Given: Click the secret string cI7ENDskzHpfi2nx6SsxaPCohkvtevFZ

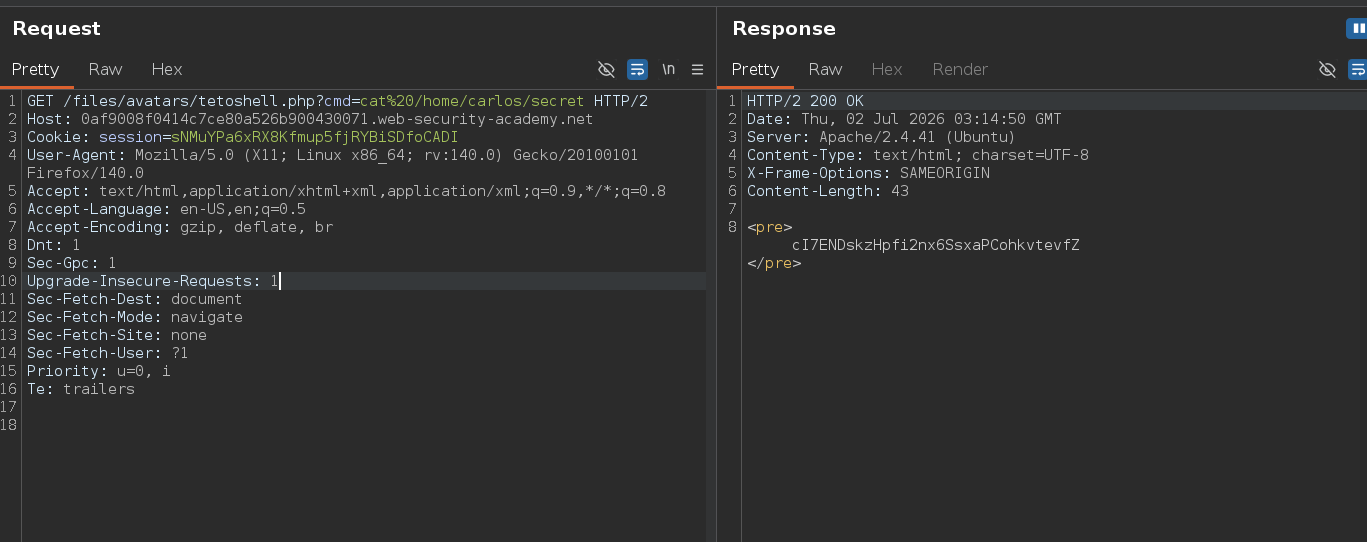Looking at the screenshot, I should (x=936, y=245).
